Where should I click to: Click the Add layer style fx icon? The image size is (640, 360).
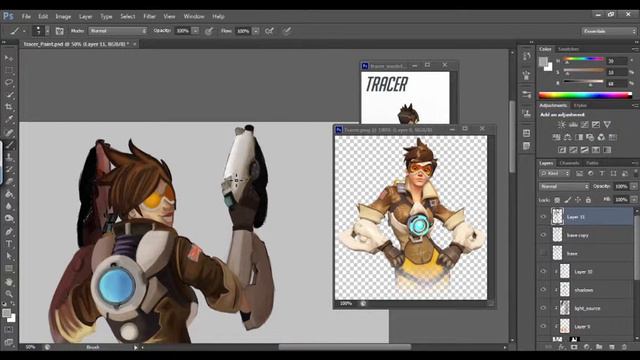click(x=562, y=347)
